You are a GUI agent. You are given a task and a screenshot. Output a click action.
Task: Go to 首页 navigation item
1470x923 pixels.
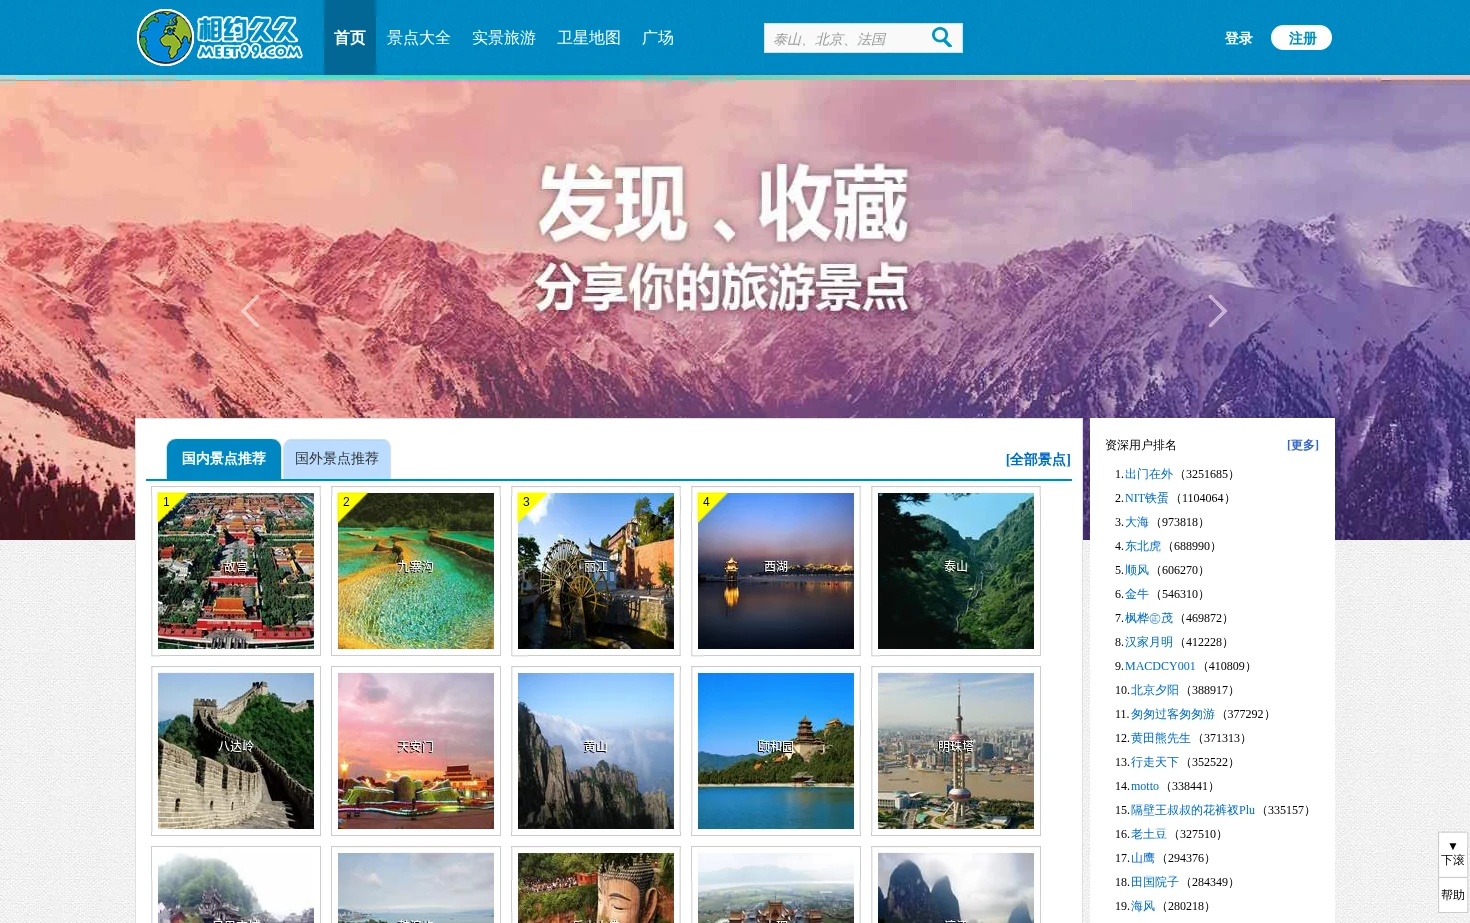pyautogui.click(x=350, y=37)
